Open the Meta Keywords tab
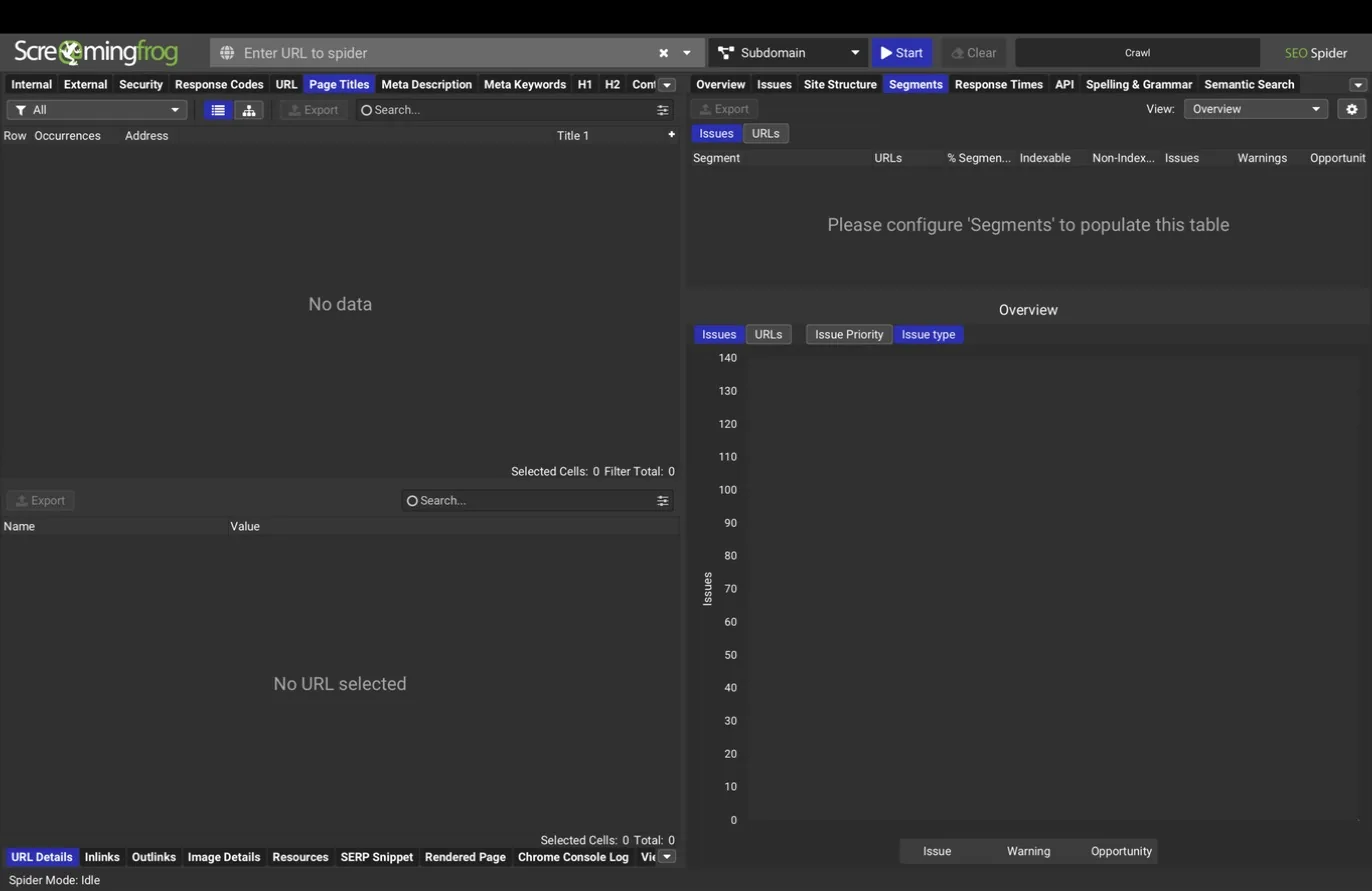This screenshot has width=1372, height=891. pyautogui.click(x=525, y=85)
